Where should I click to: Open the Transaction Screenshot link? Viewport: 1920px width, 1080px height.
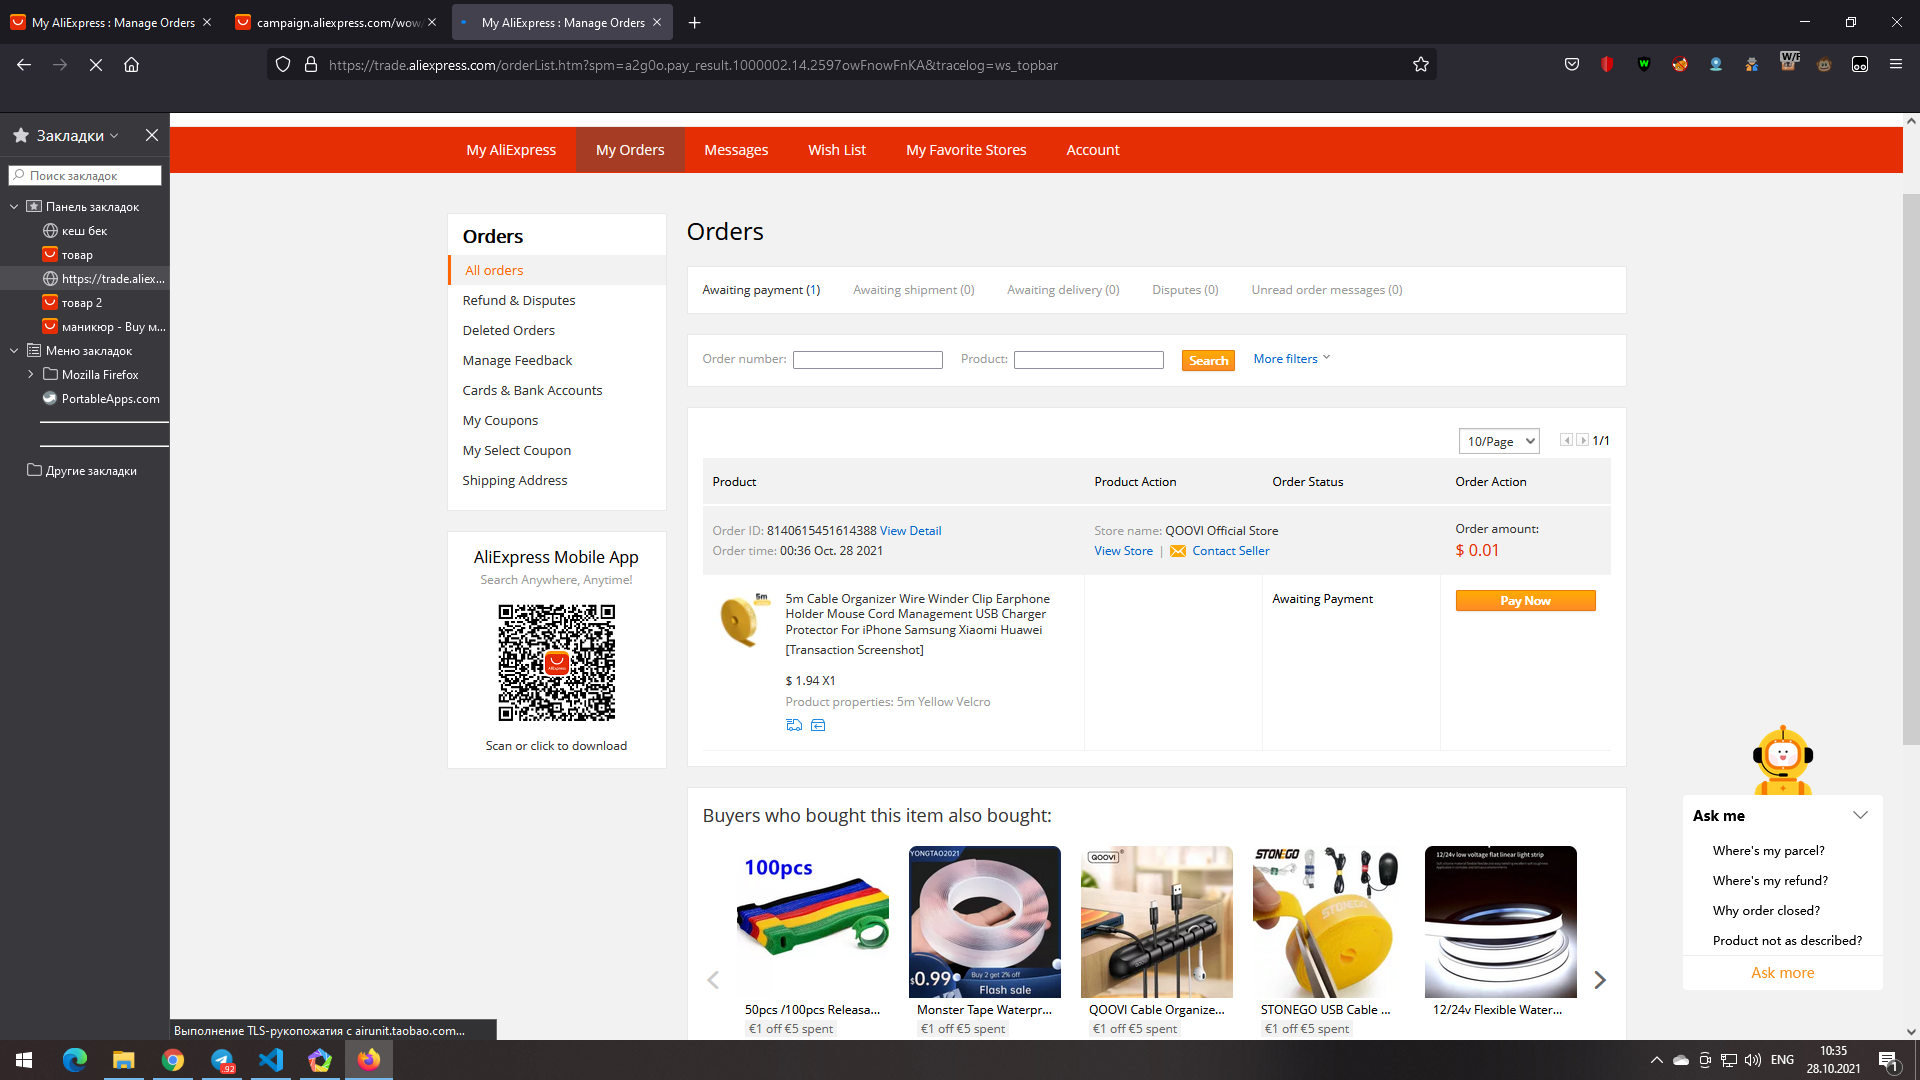pyautogui.click(x=854, y=650)
